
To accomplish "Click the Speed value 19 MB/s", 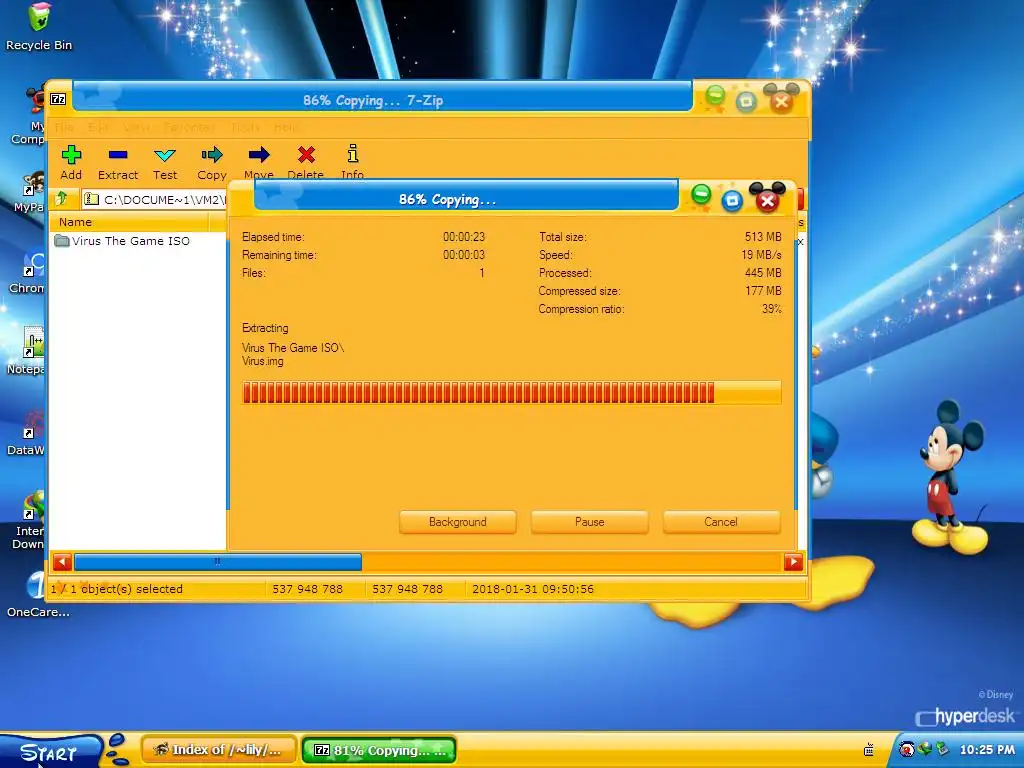I will (761, 255).
